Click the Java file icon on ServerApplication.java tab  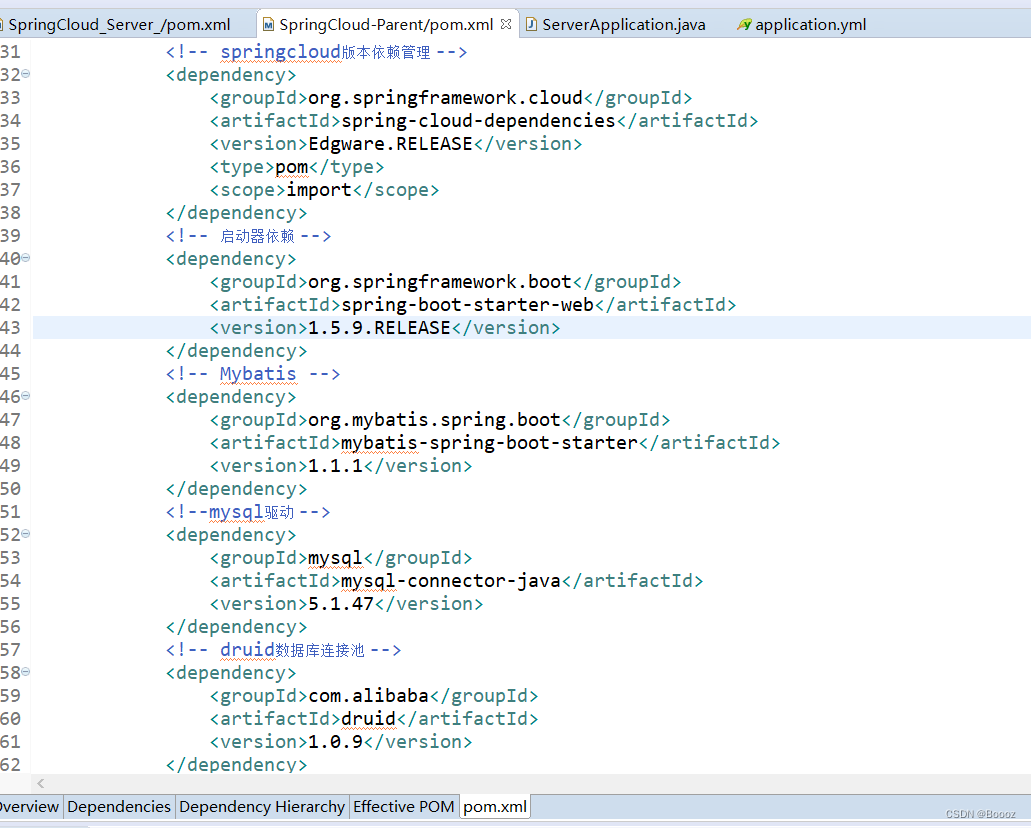(531, 25)
